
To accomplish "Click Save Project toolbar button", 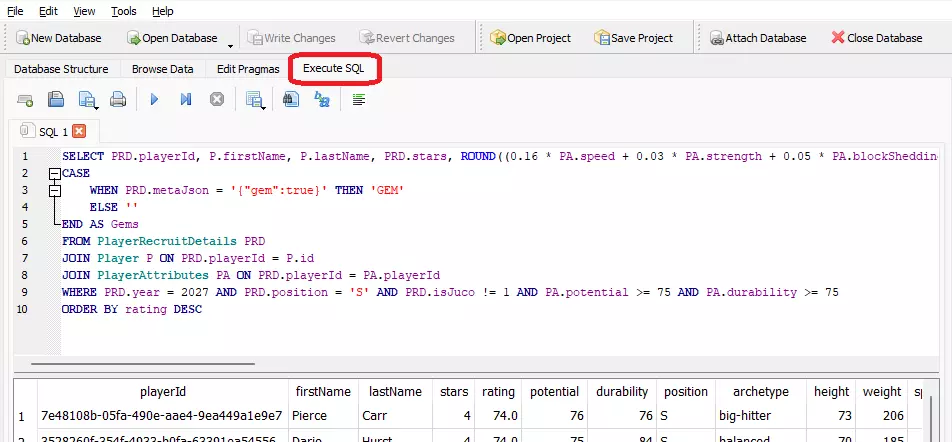I will coord(633,38).
